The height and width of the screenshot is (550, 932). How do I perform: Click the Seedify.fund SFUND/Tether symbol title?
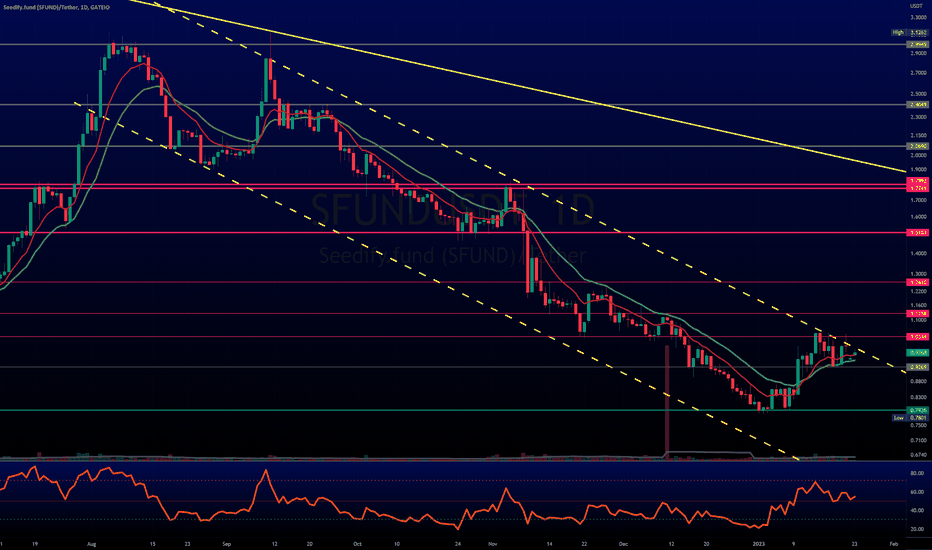pyautogui.click(x=56, y=7)
